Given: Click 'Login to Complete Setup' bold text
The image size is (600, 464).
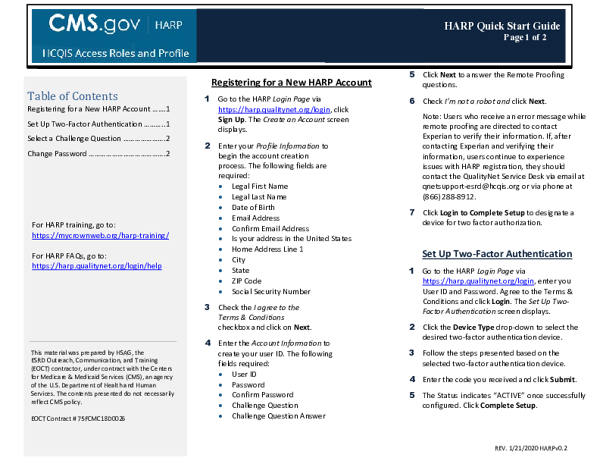Looking at the screenshot, I should (482, 213).
